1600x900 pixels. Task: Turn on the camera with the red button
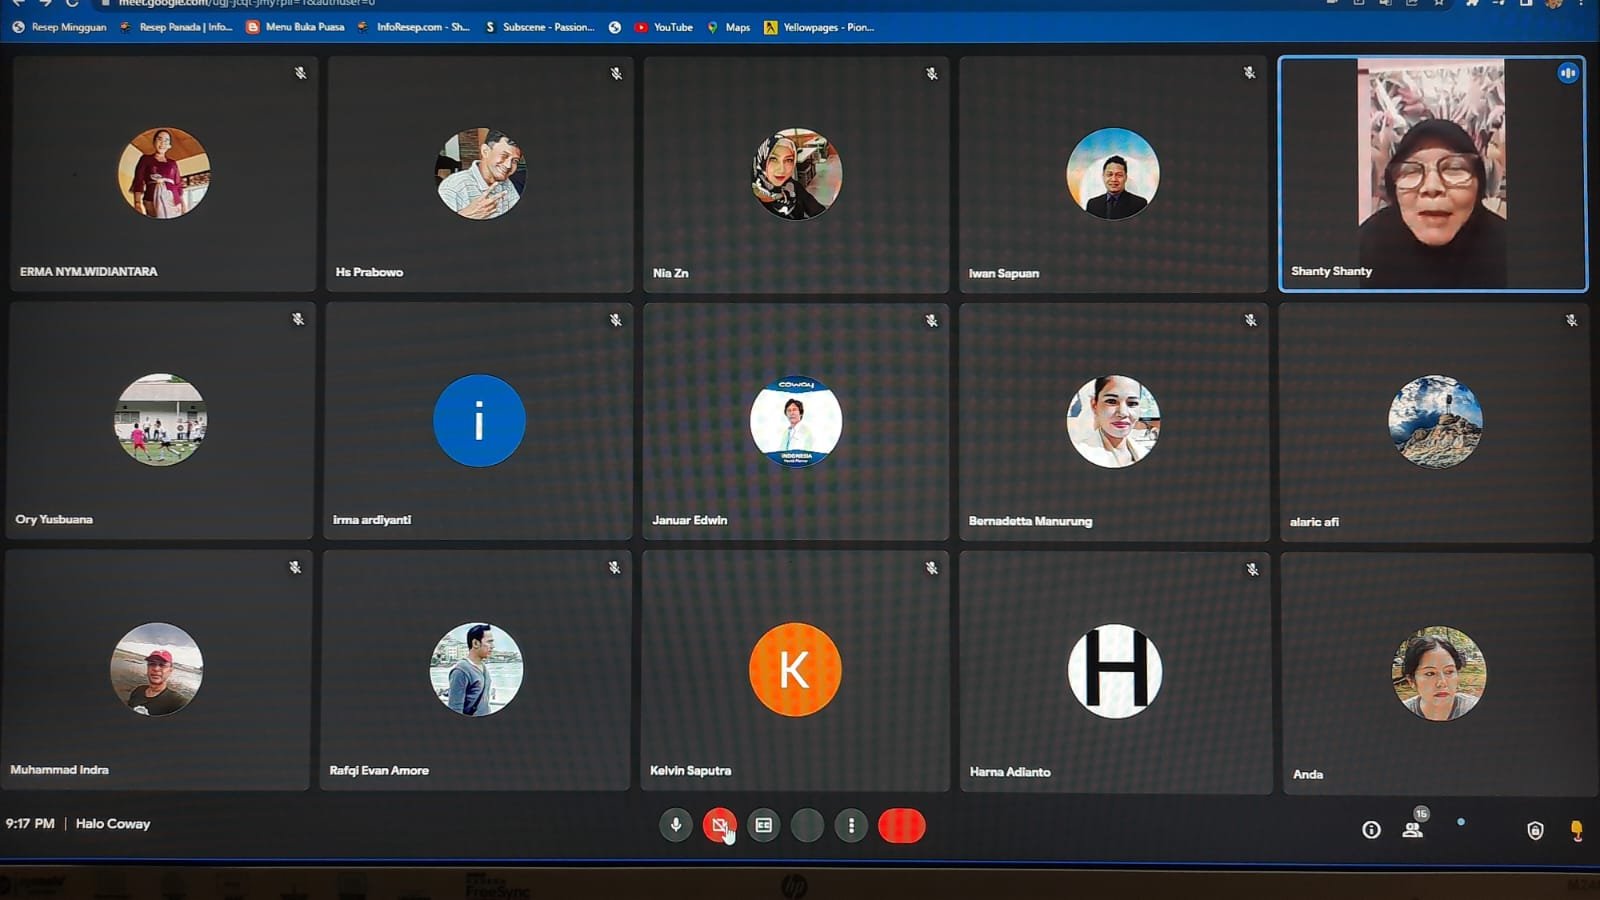tap(719, 826)
